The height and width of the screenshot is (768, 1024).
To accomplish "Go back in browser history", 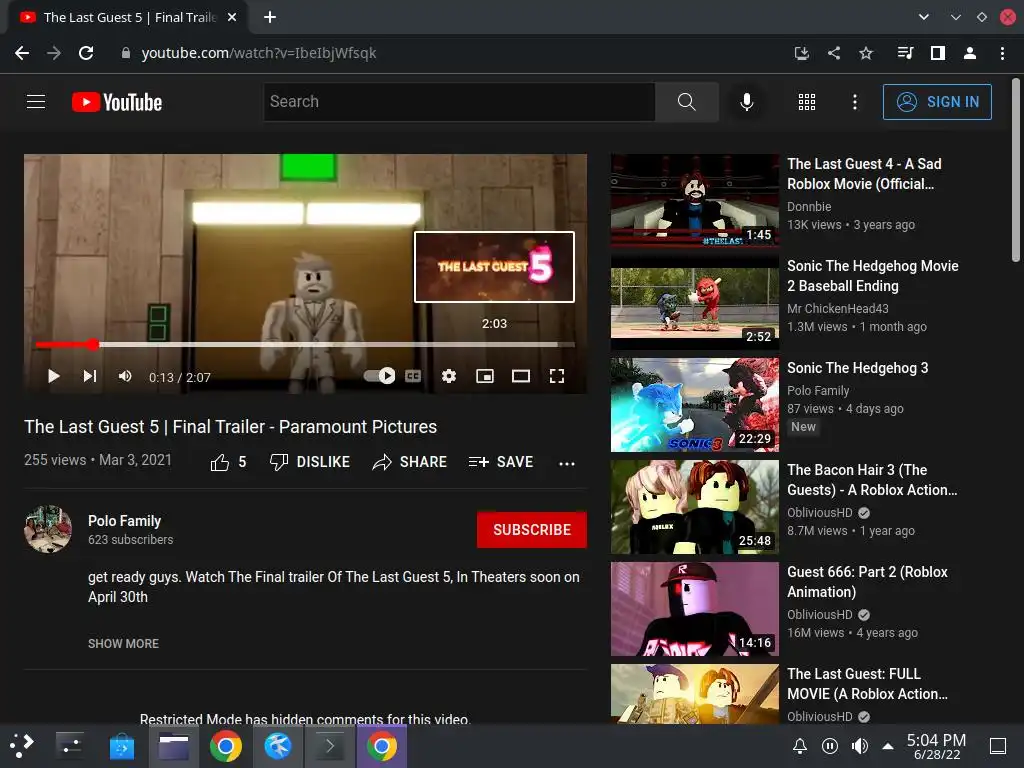I will pos(22,53).
